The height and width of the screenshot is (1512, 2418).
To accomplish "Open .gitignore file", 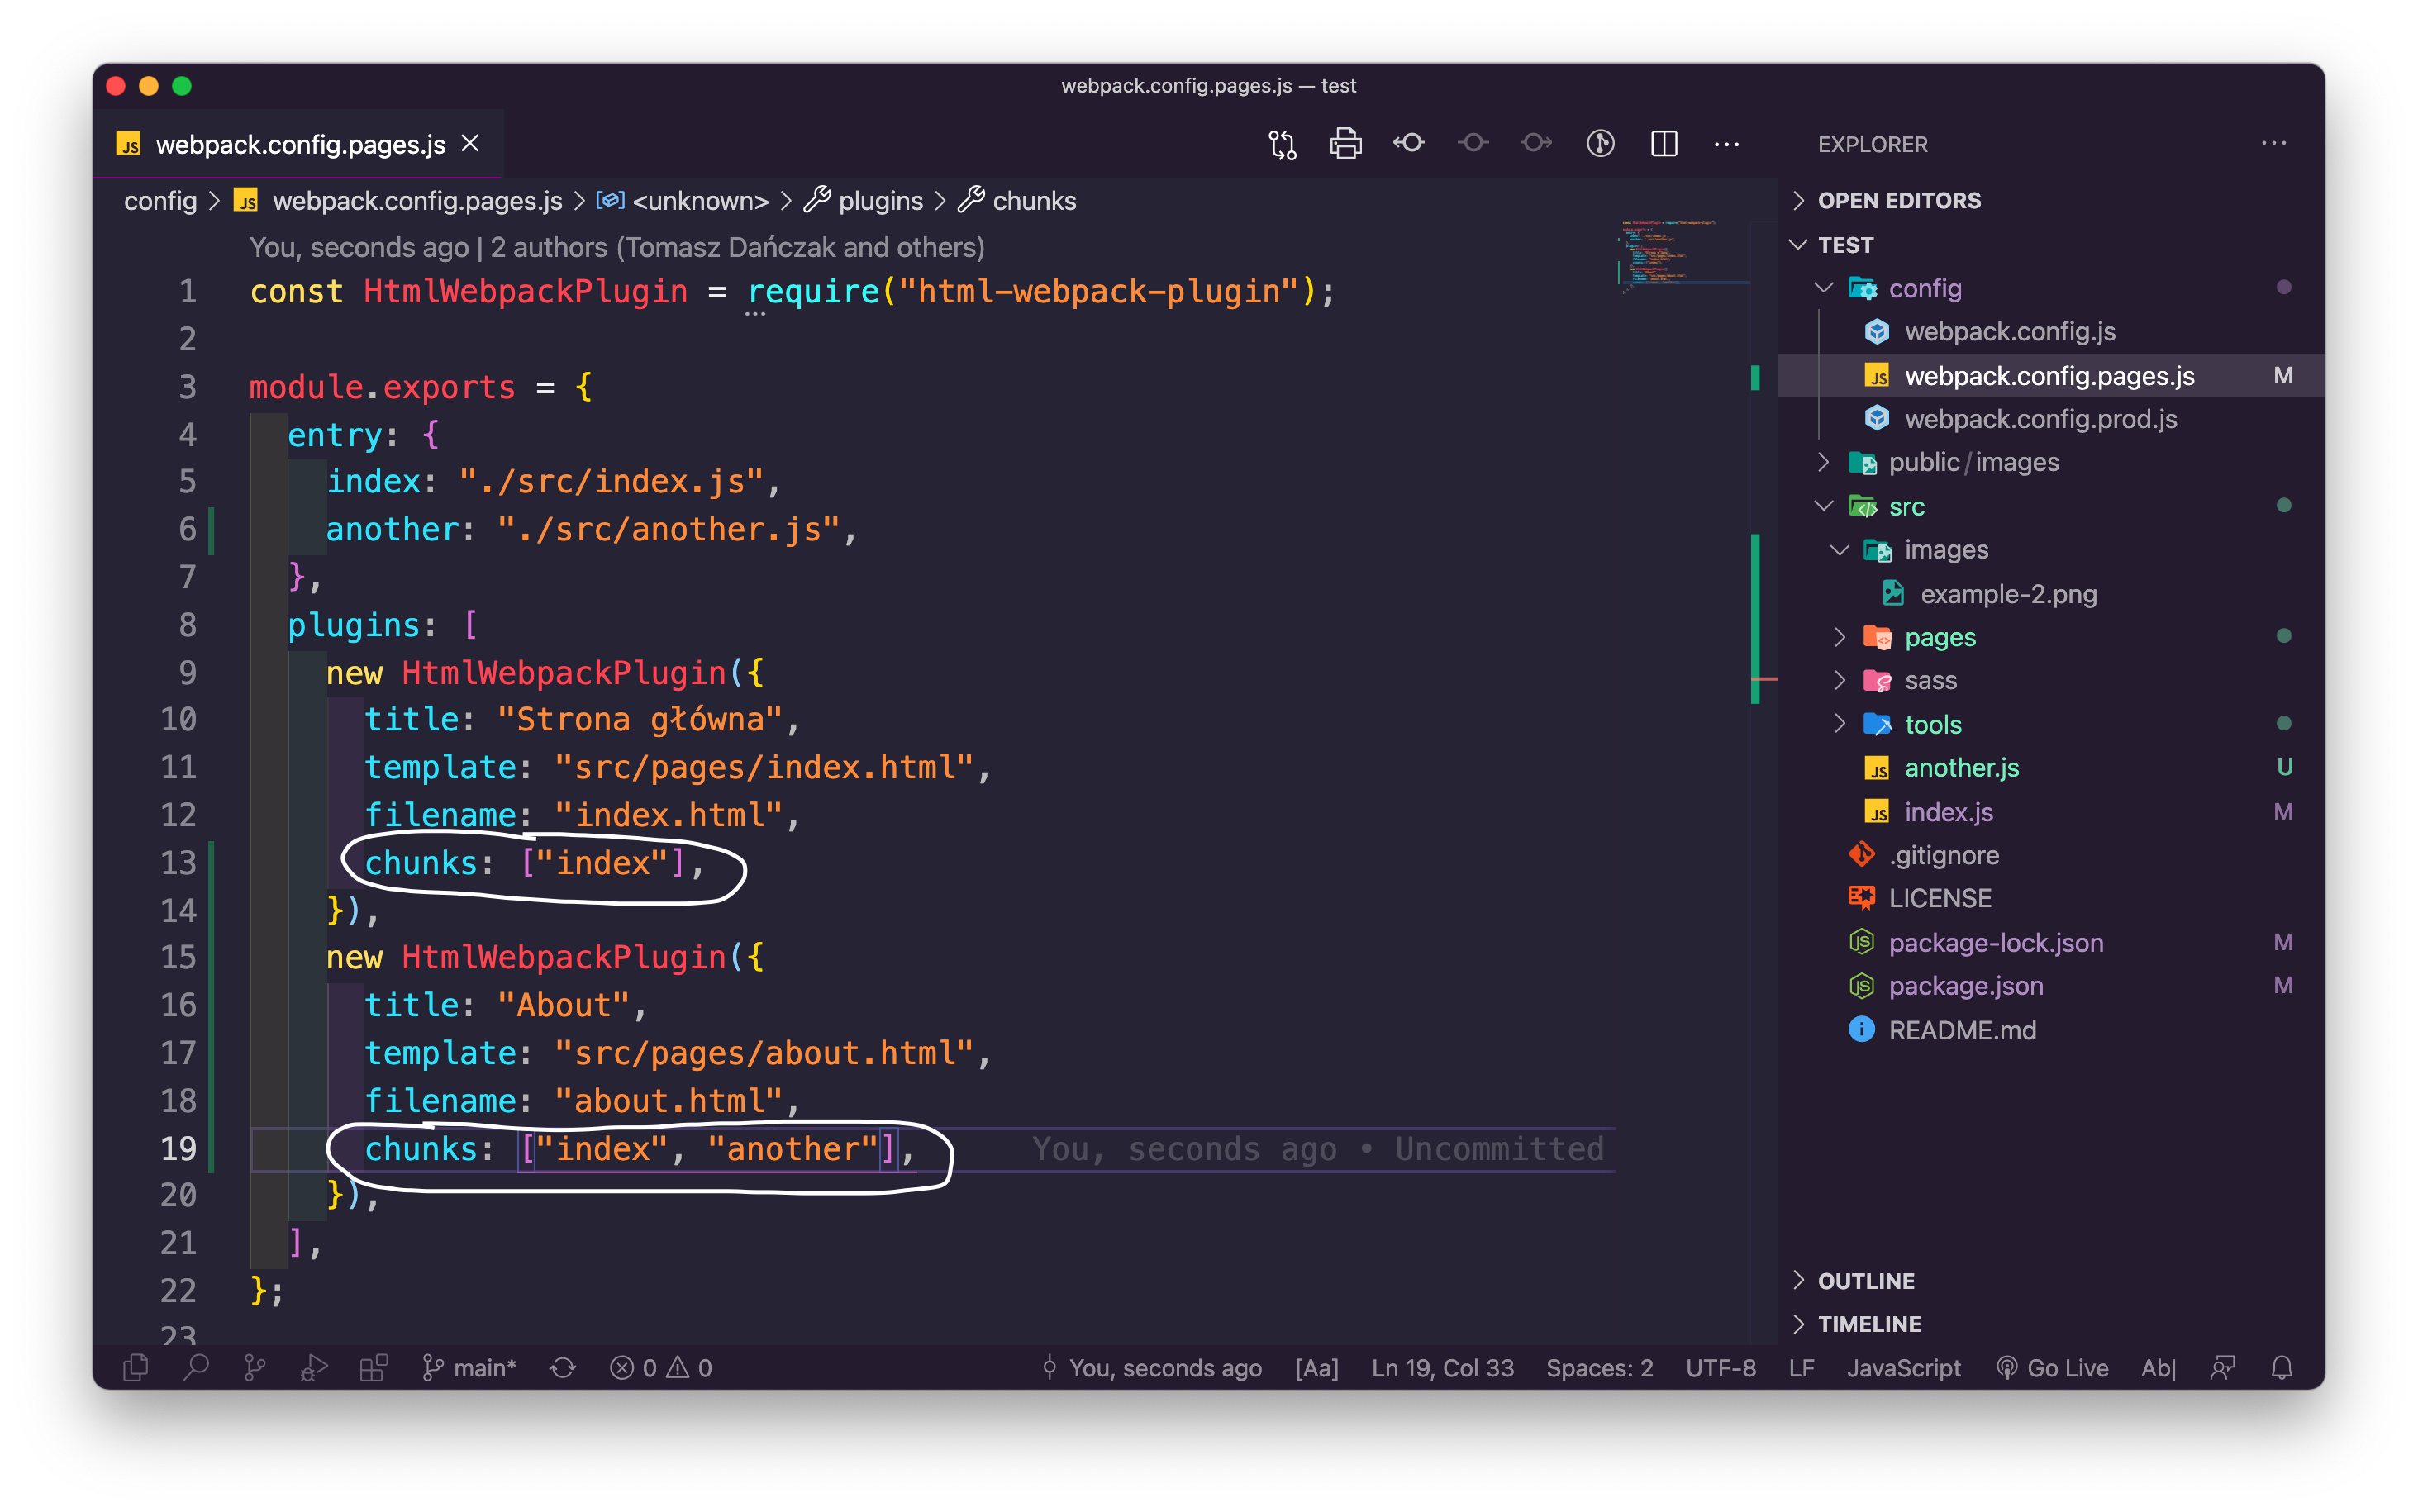I will 2050,855.
